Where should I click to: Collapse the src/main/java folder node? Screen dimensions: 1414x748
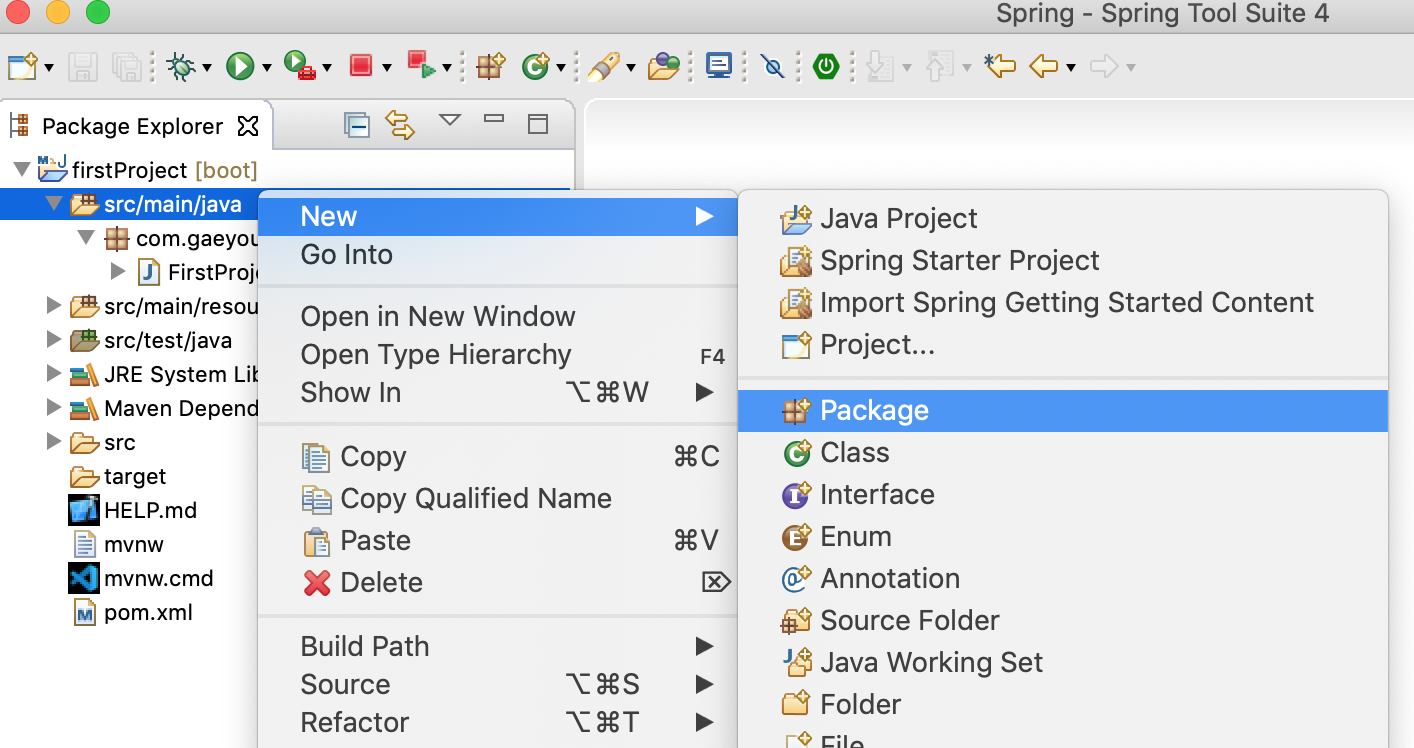pyautogui.click(x=54, y=204)
